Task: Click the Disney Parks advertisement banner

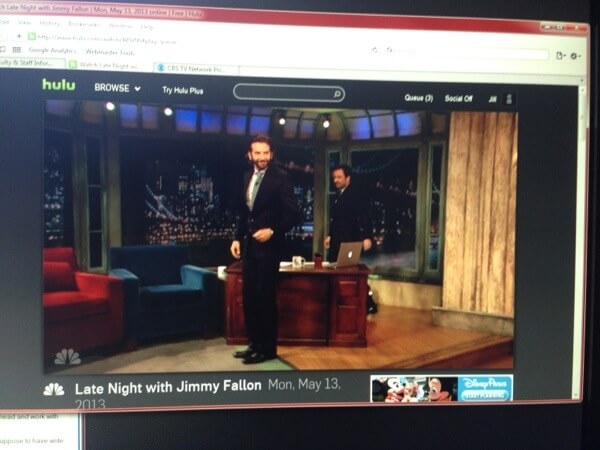Action: (x=441, y=388)
